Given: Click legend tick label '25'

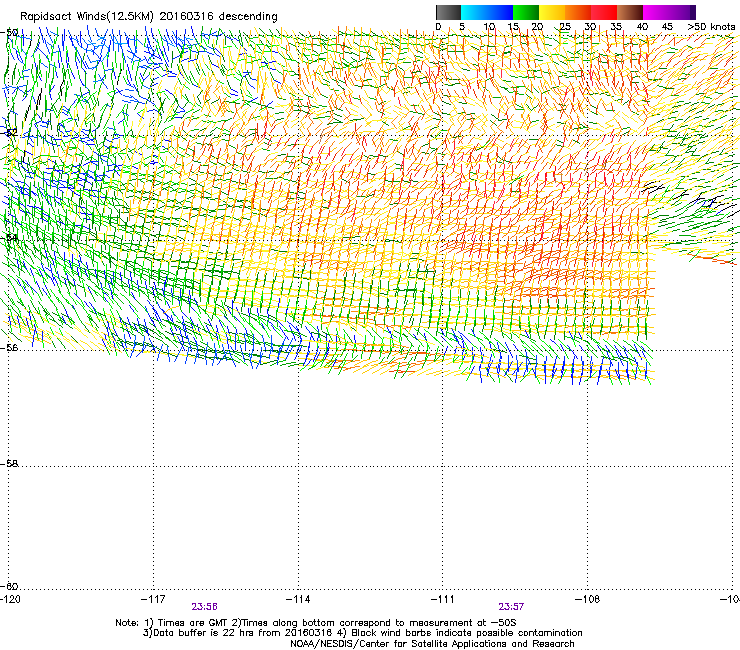Looking at the screenshot, I should [x=565, y=27].
